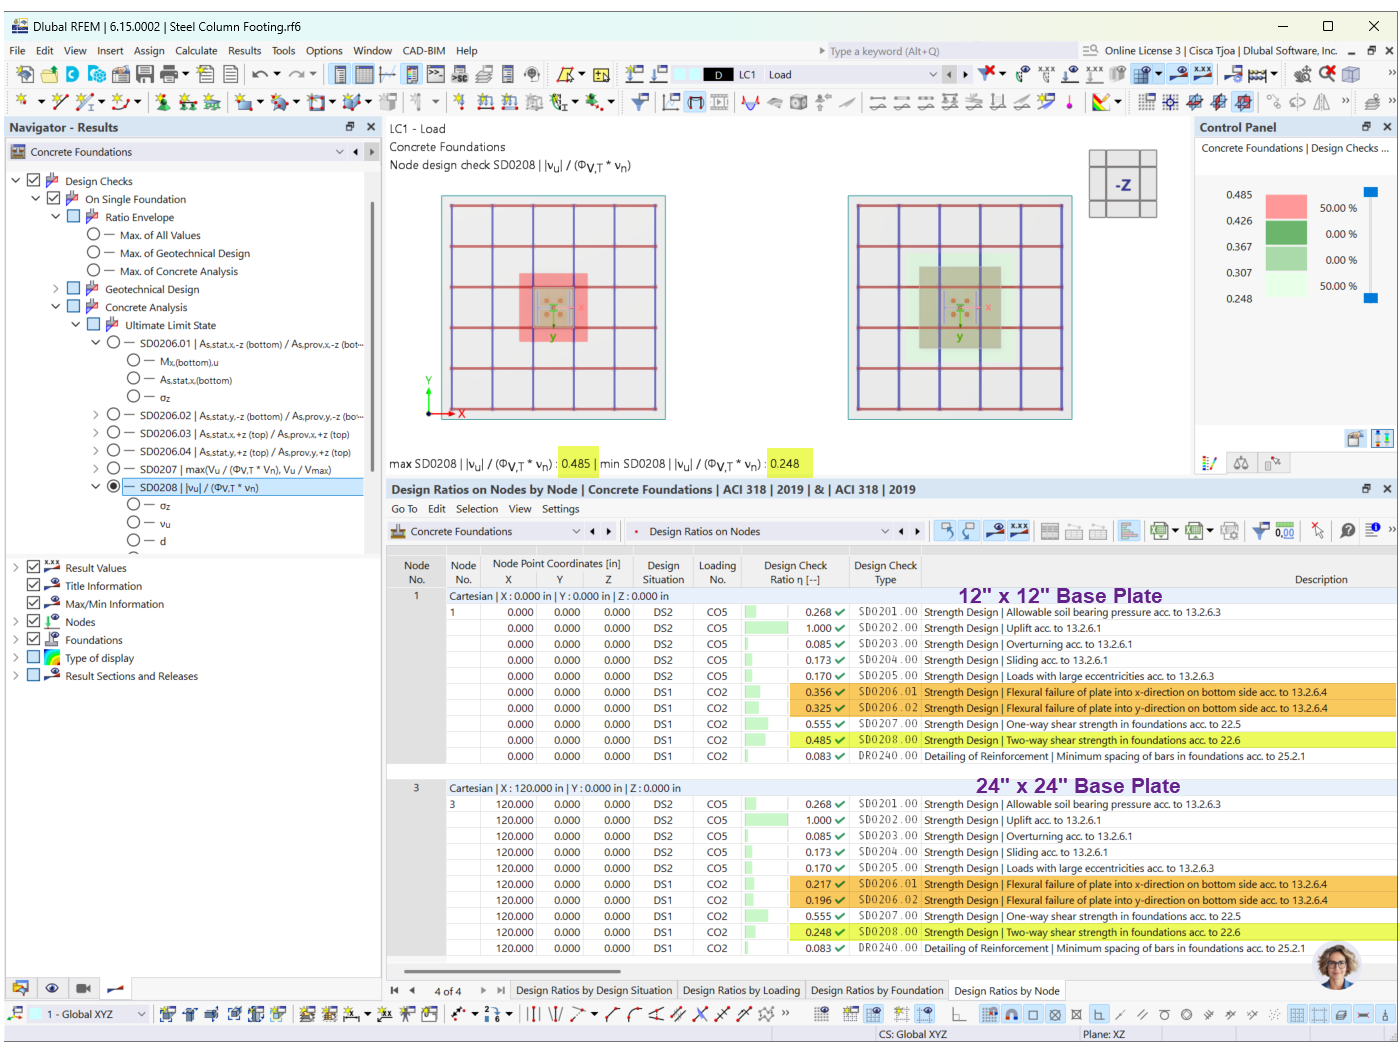Click the table view toggle icon in toolbar
The image size is (1400, 1050).
tap(364, 74)
